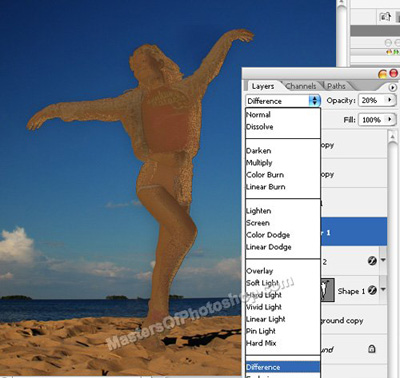Viewport: 400px width, 378px height.
Task: Click the Layers list scroll up arrow
Action: coord(393,137)
